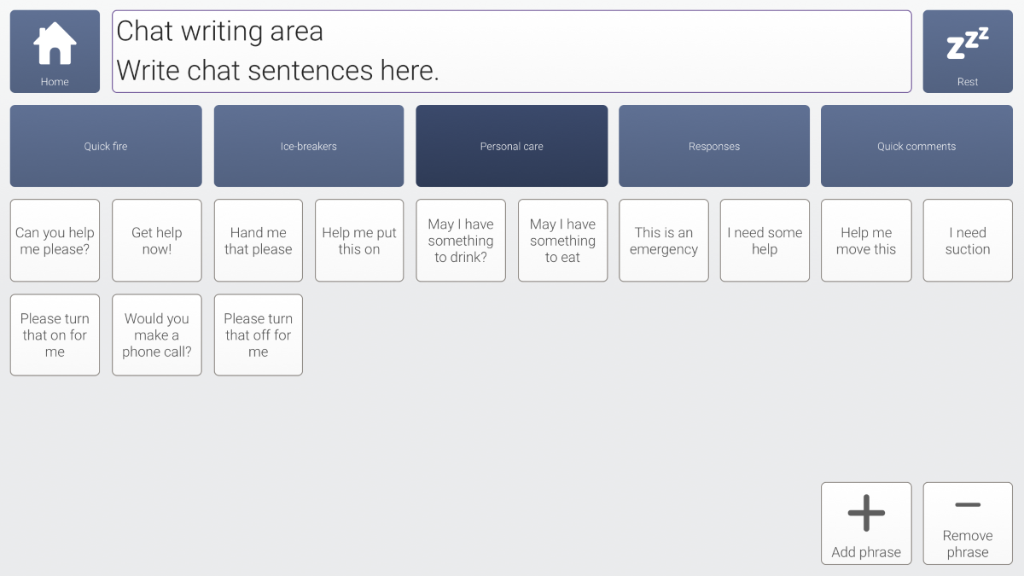Image resolution: width=1024 pixels, height=576 pixels.
Task: Tap the 'Get help now!' phrase
Action: [157, 241]
